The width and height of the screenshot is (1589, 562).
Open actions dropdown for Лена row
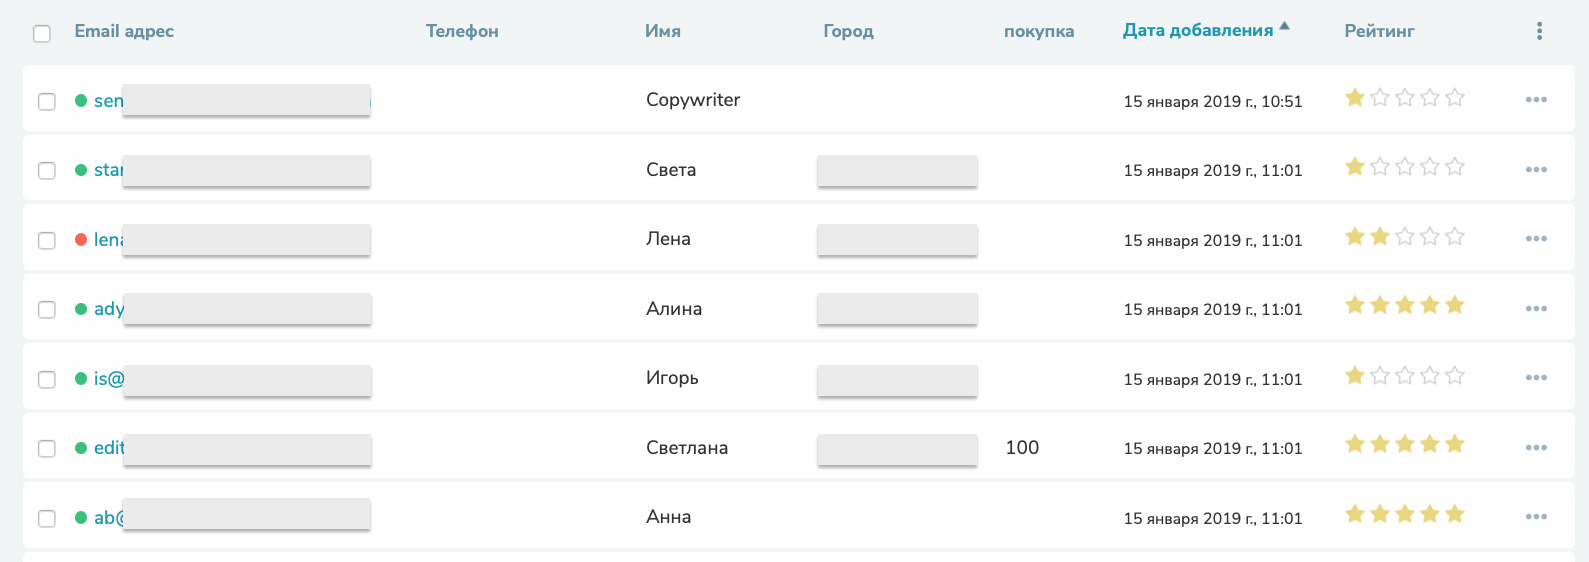(x=1536, y=239)
